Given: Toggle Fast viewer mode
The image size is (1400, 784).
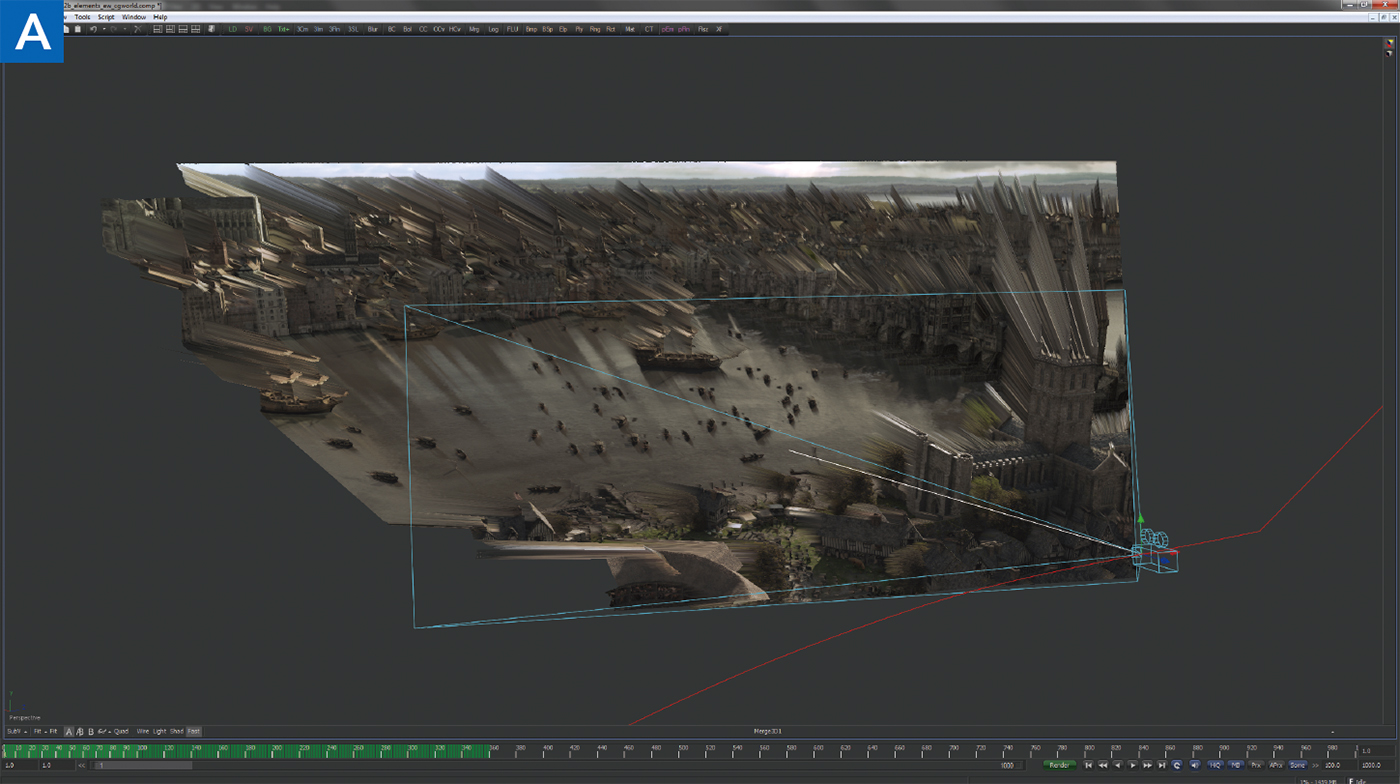Looking at the screenshot, I should tap(194, 731).
